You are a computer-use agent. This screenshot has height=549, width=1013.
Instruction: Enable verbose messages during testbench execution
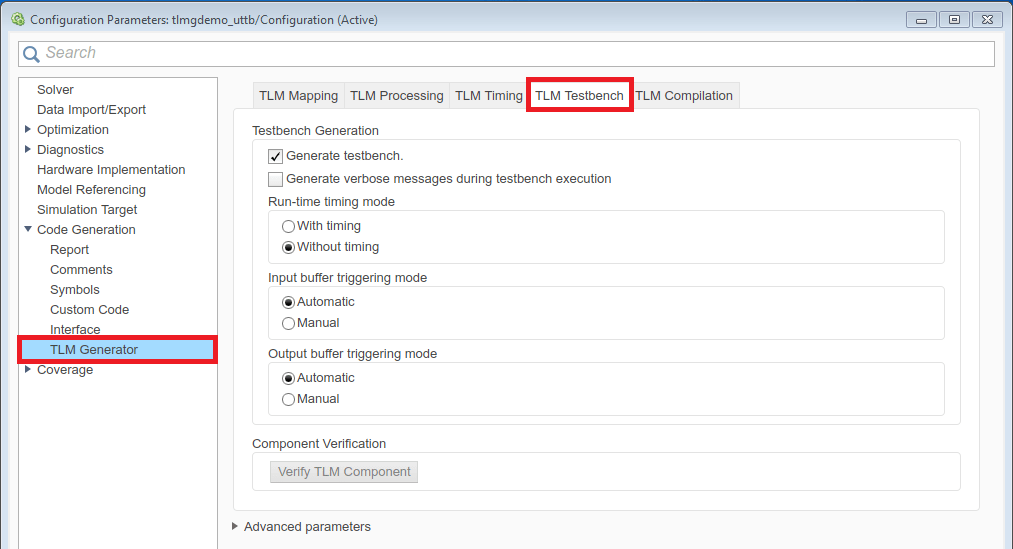276,179
